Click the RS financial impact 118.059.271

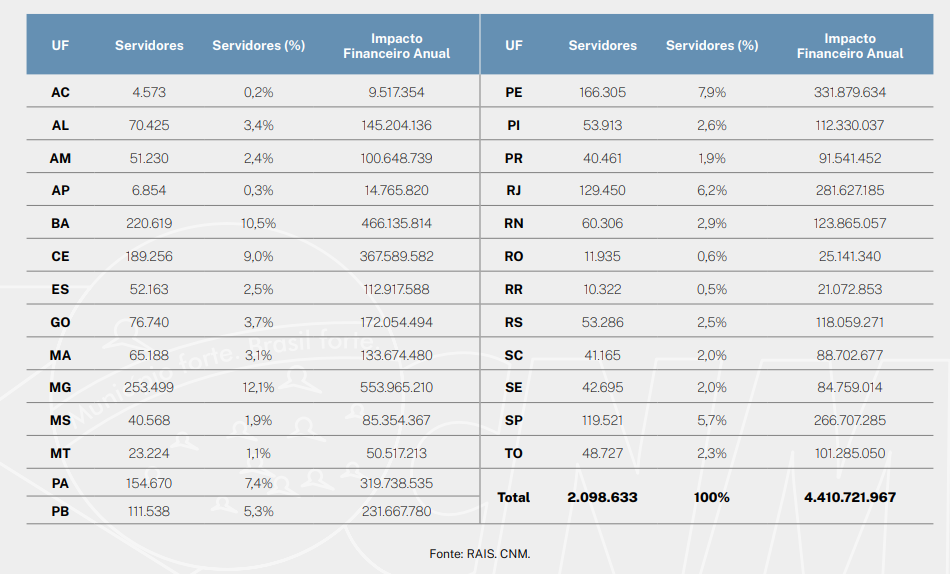(x=850, y=322)
